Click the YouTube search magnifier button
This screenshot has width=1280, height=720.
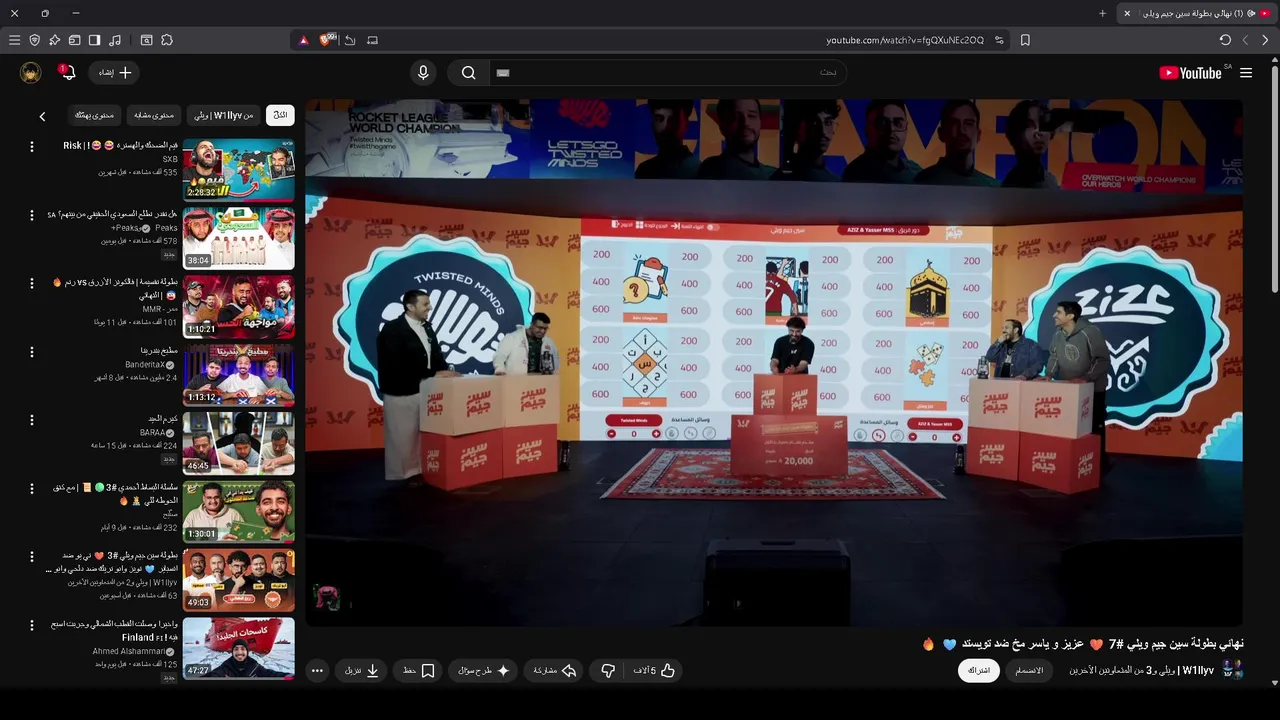468,73
